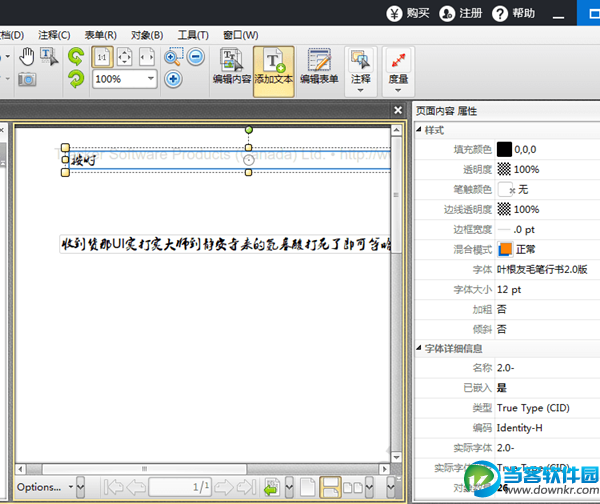Activate the camera snapshot tool
This screenshot has height=504, width=600.
pos(27,79)
